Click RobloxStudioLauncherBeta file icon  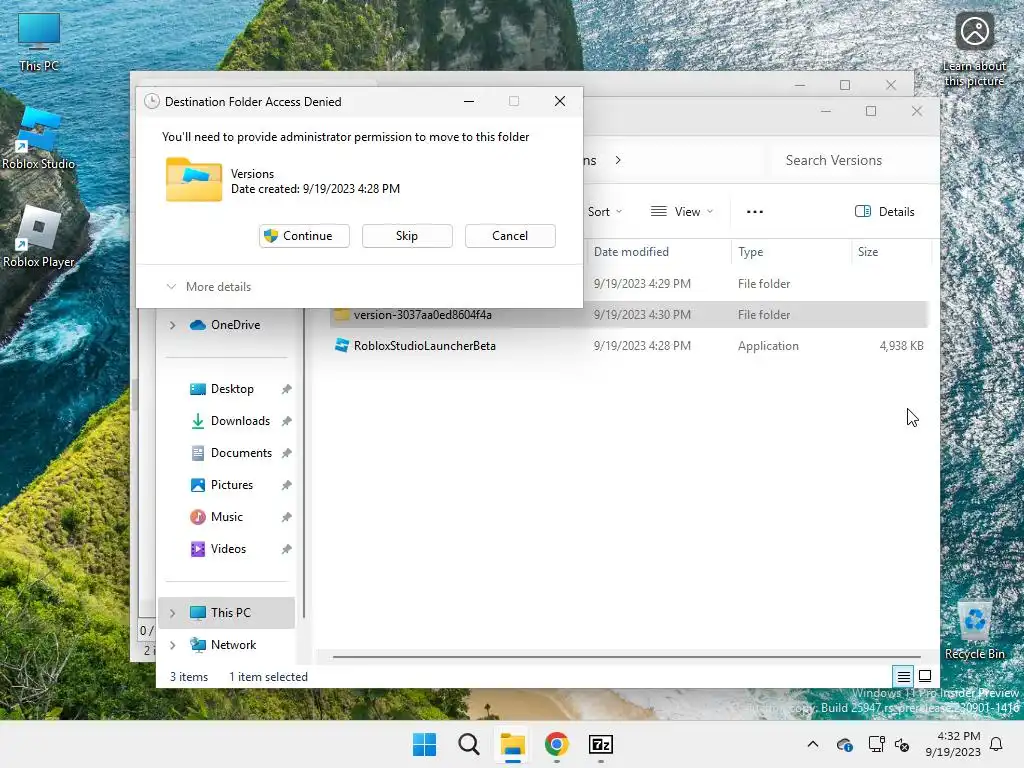[342, 345]
